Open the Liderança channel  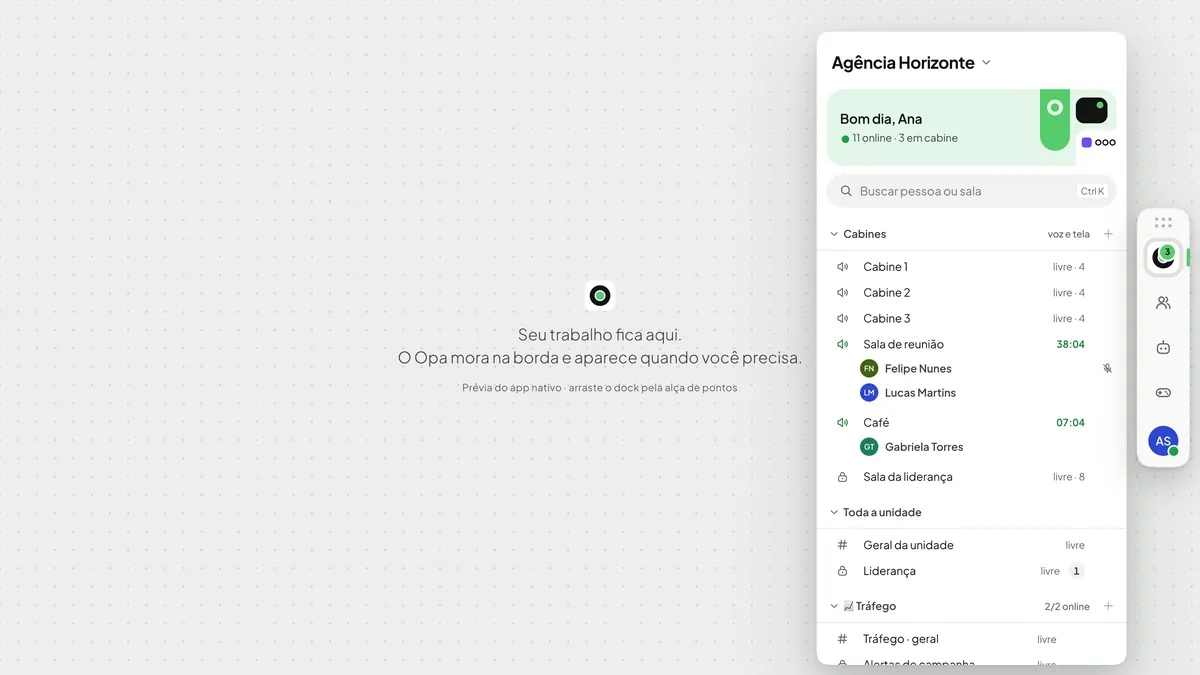(x=971, y=571)
